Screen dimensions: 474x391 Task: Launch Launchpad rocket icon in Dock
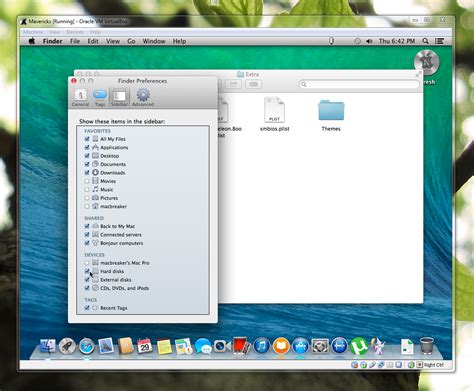(67, 346)
